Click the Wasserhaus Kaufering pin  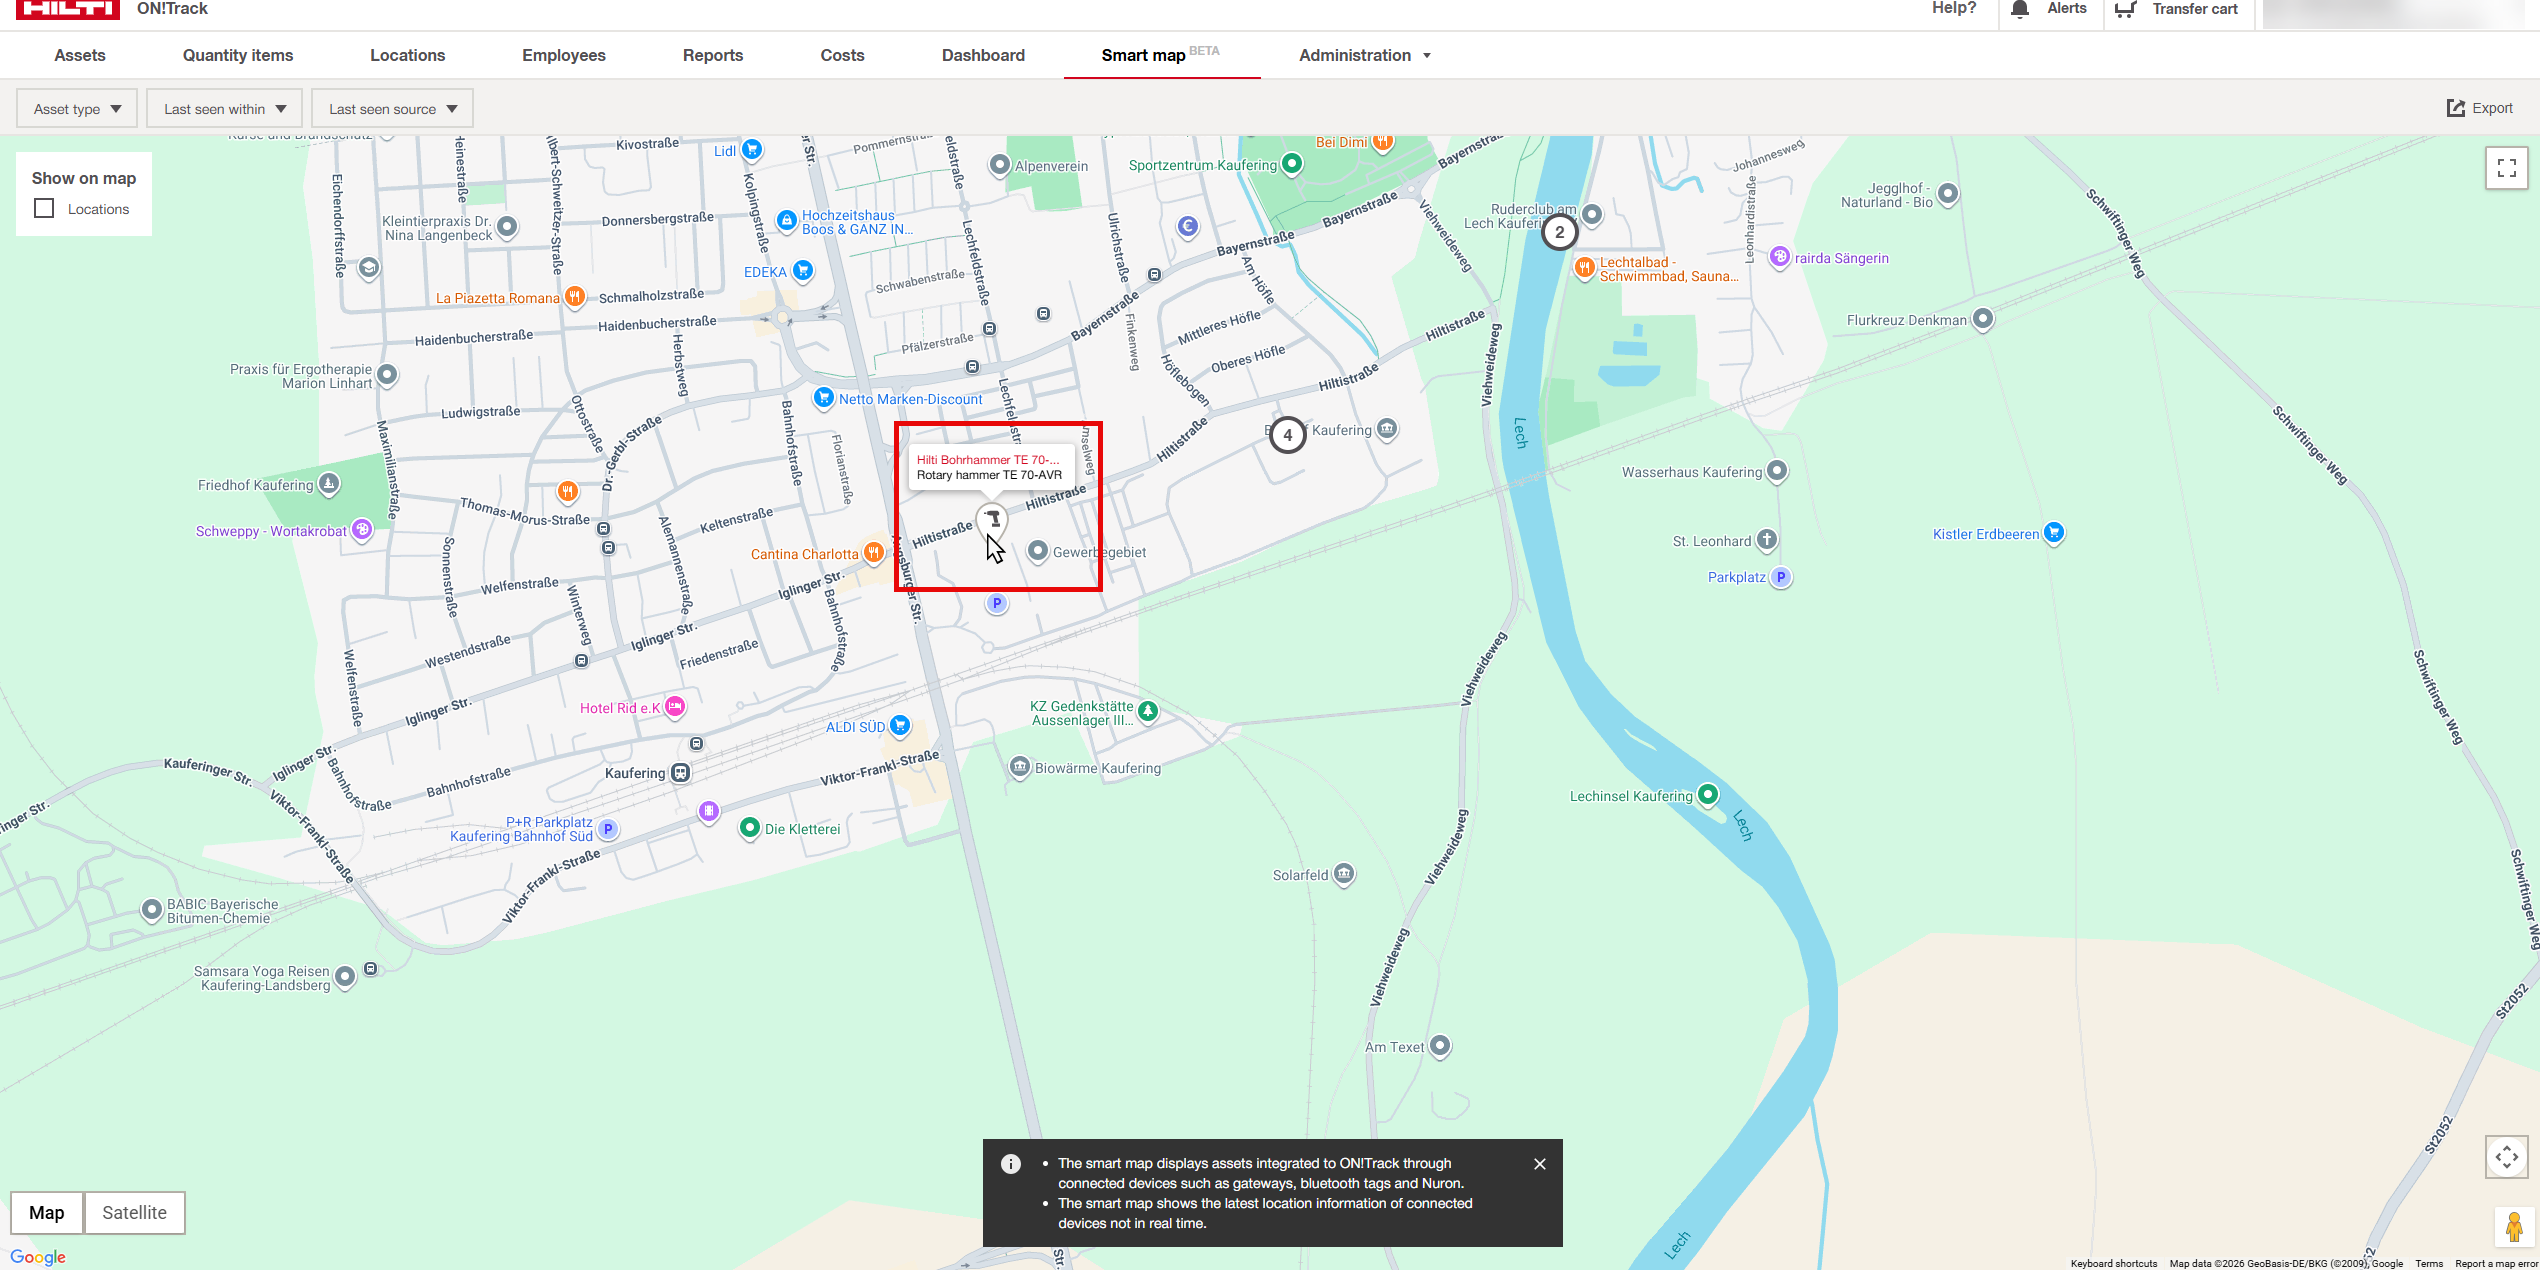(x=1777, y=470)
